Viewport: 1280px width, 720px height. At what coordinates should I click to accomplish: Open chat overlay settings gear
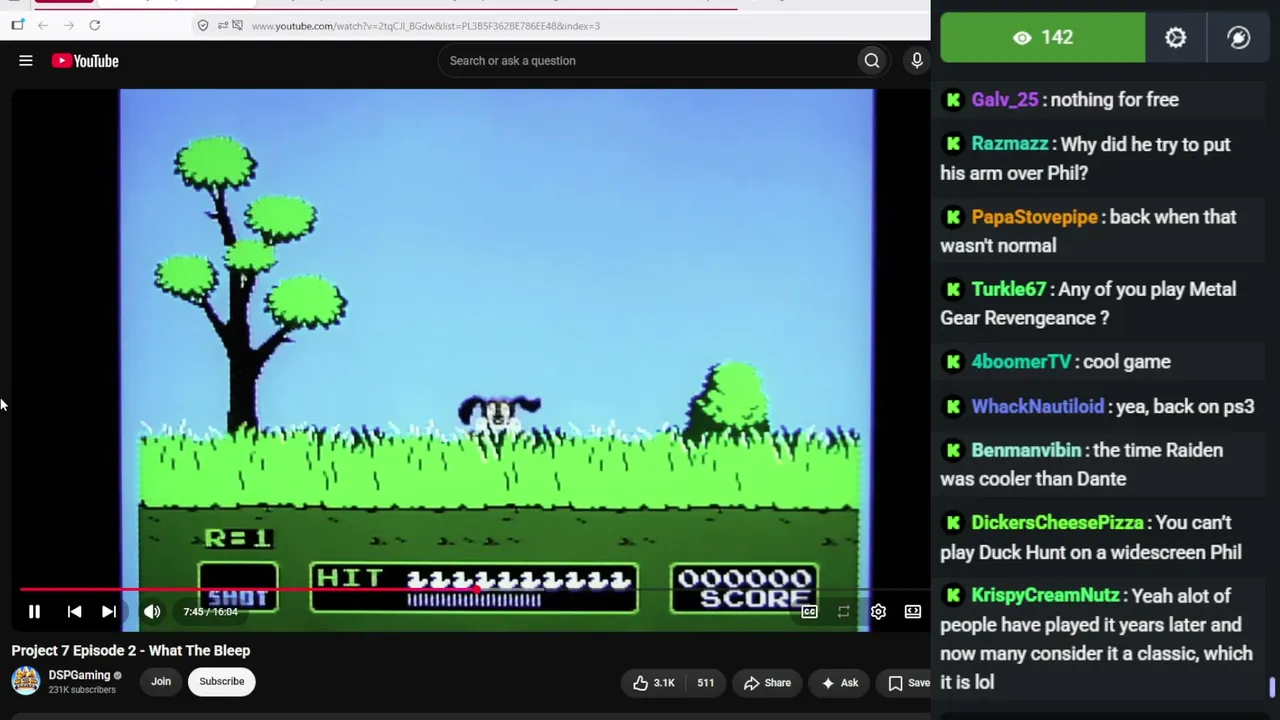1176,38
